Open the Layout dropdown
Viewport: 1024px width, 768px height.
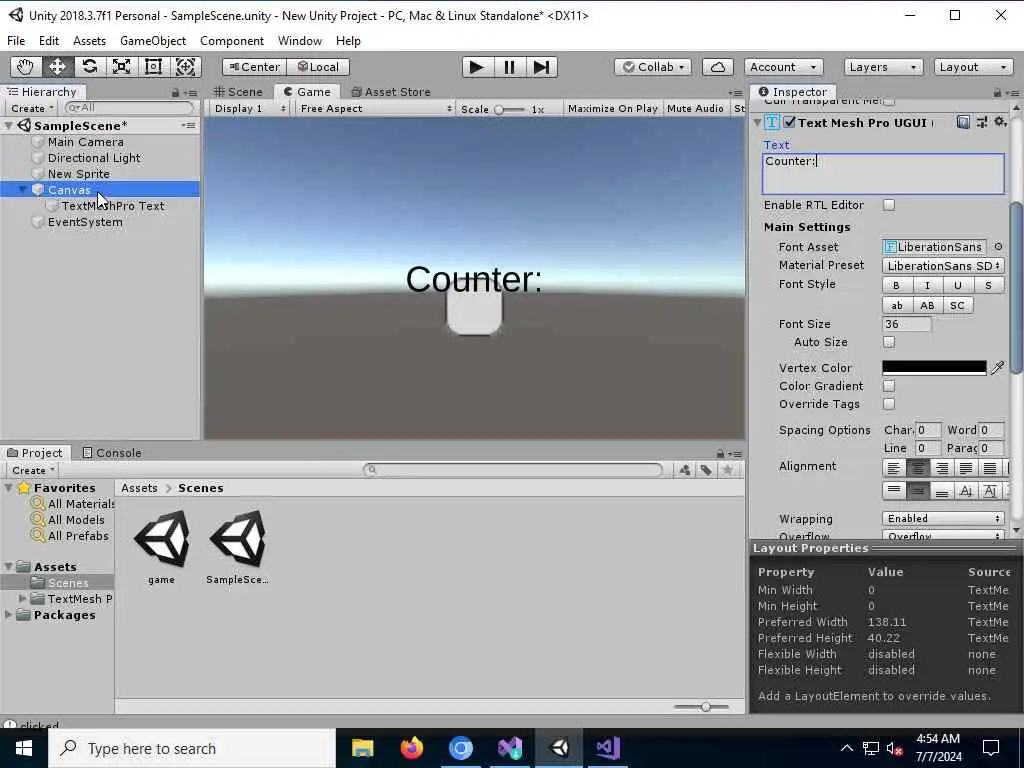[x=972, y=67]
